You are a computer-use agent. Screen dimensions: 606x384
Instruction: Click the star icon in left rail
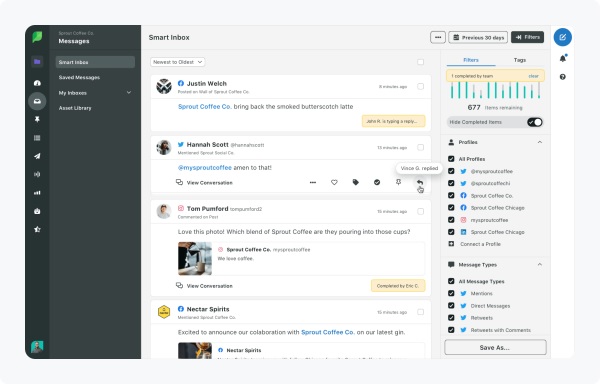click(x=37, y=229)
